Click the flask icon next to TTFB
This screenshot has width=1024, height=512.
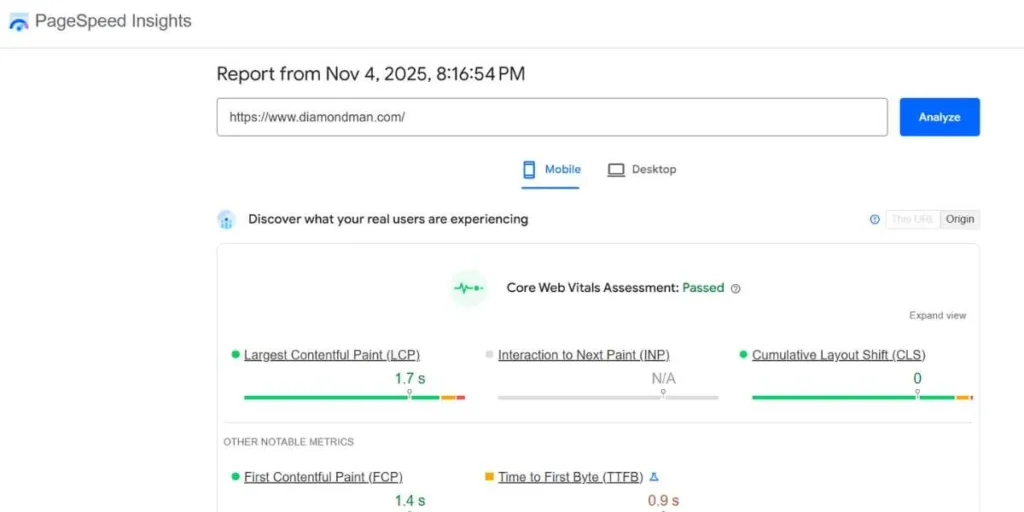click(654, 477)
